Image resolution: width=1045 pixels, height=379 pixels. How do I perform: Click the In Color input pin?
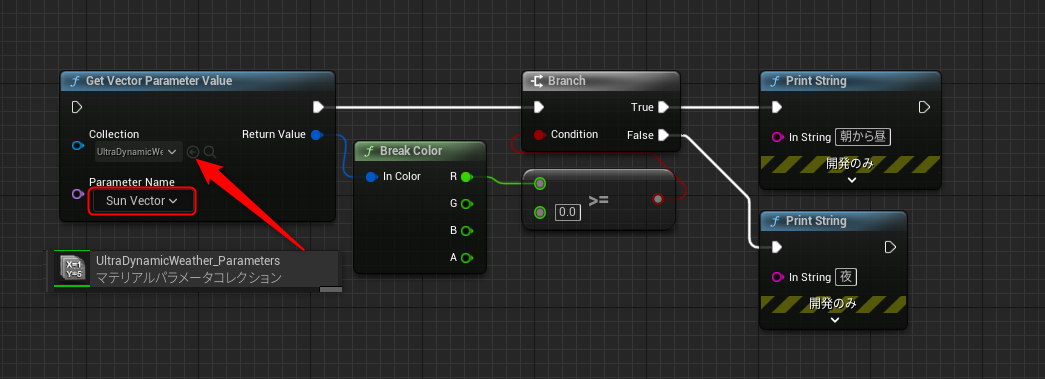click(372, 177)
